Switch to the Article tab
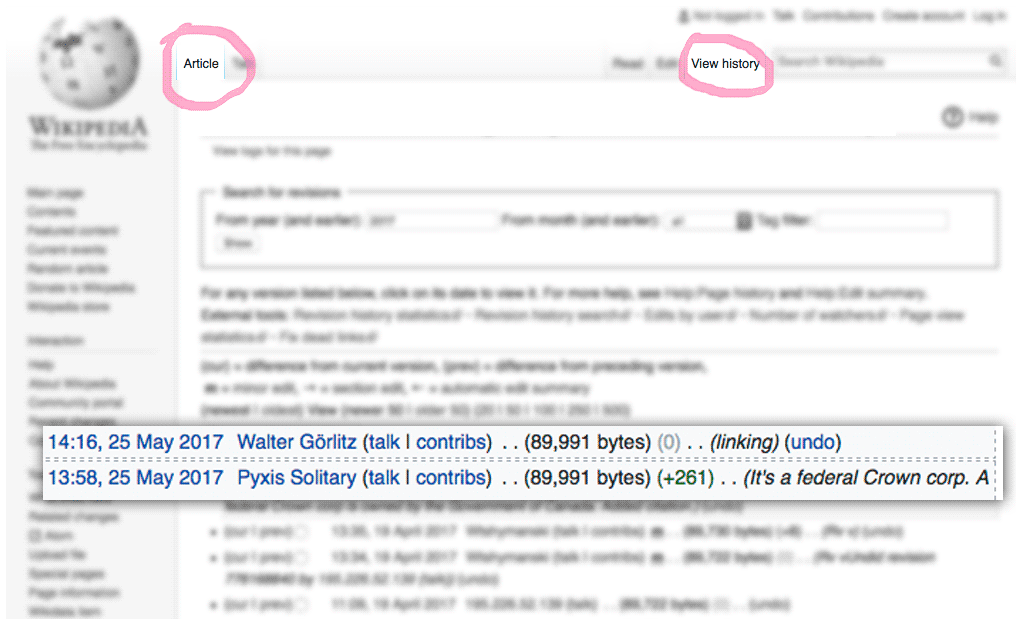 point(201,64)
